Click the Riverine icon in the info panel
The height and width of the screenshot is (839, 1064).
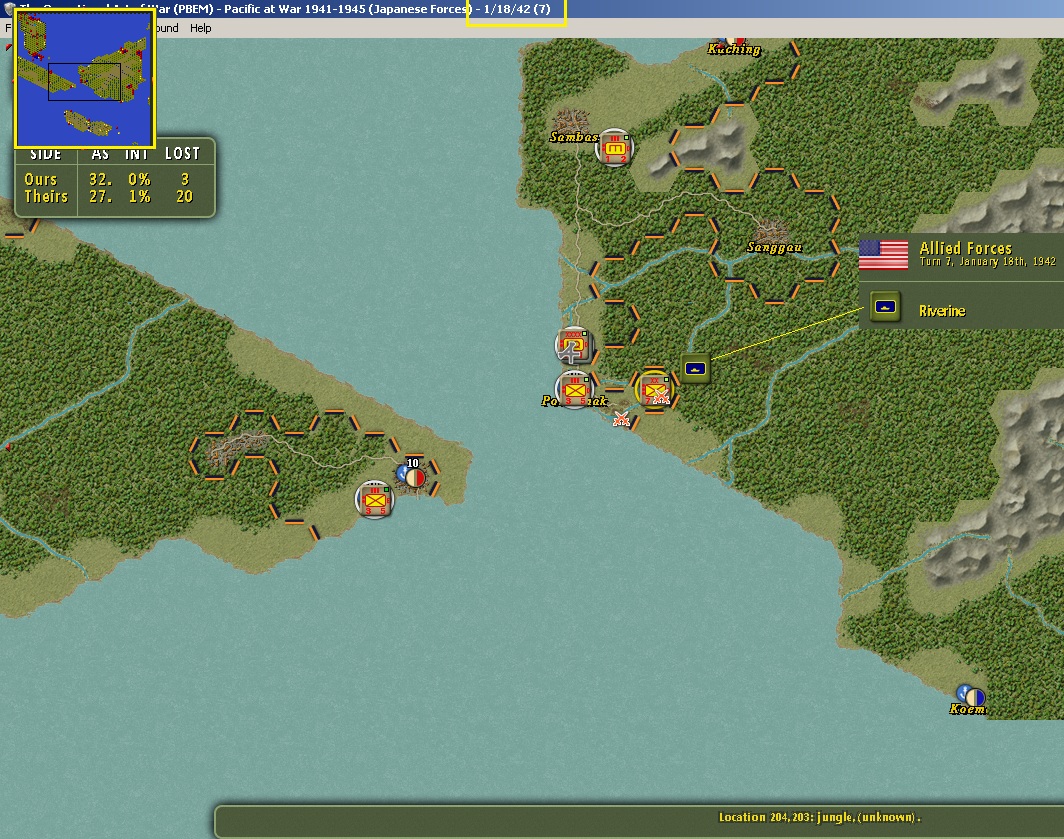886,307
